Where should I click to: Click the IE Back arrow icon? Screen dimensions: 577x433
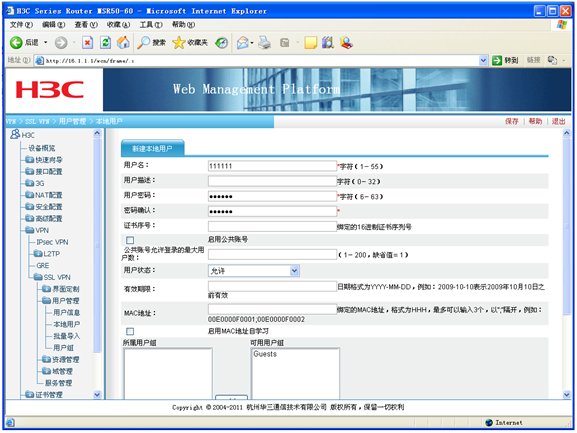click(16, 43)
